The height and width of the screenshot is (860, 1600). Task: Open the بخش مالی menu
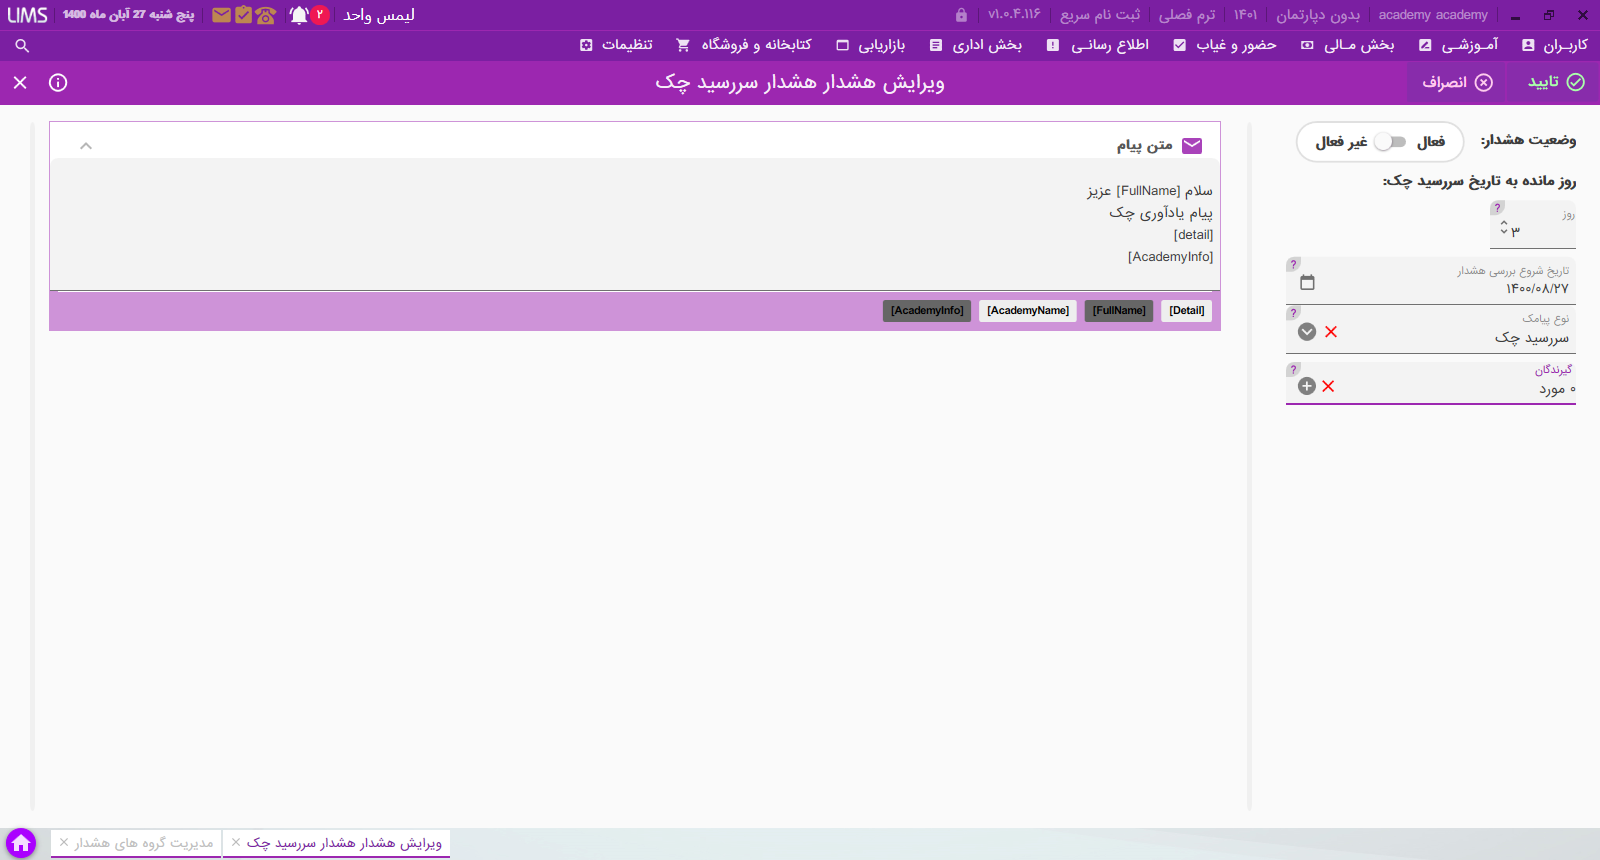(1347, 45)
